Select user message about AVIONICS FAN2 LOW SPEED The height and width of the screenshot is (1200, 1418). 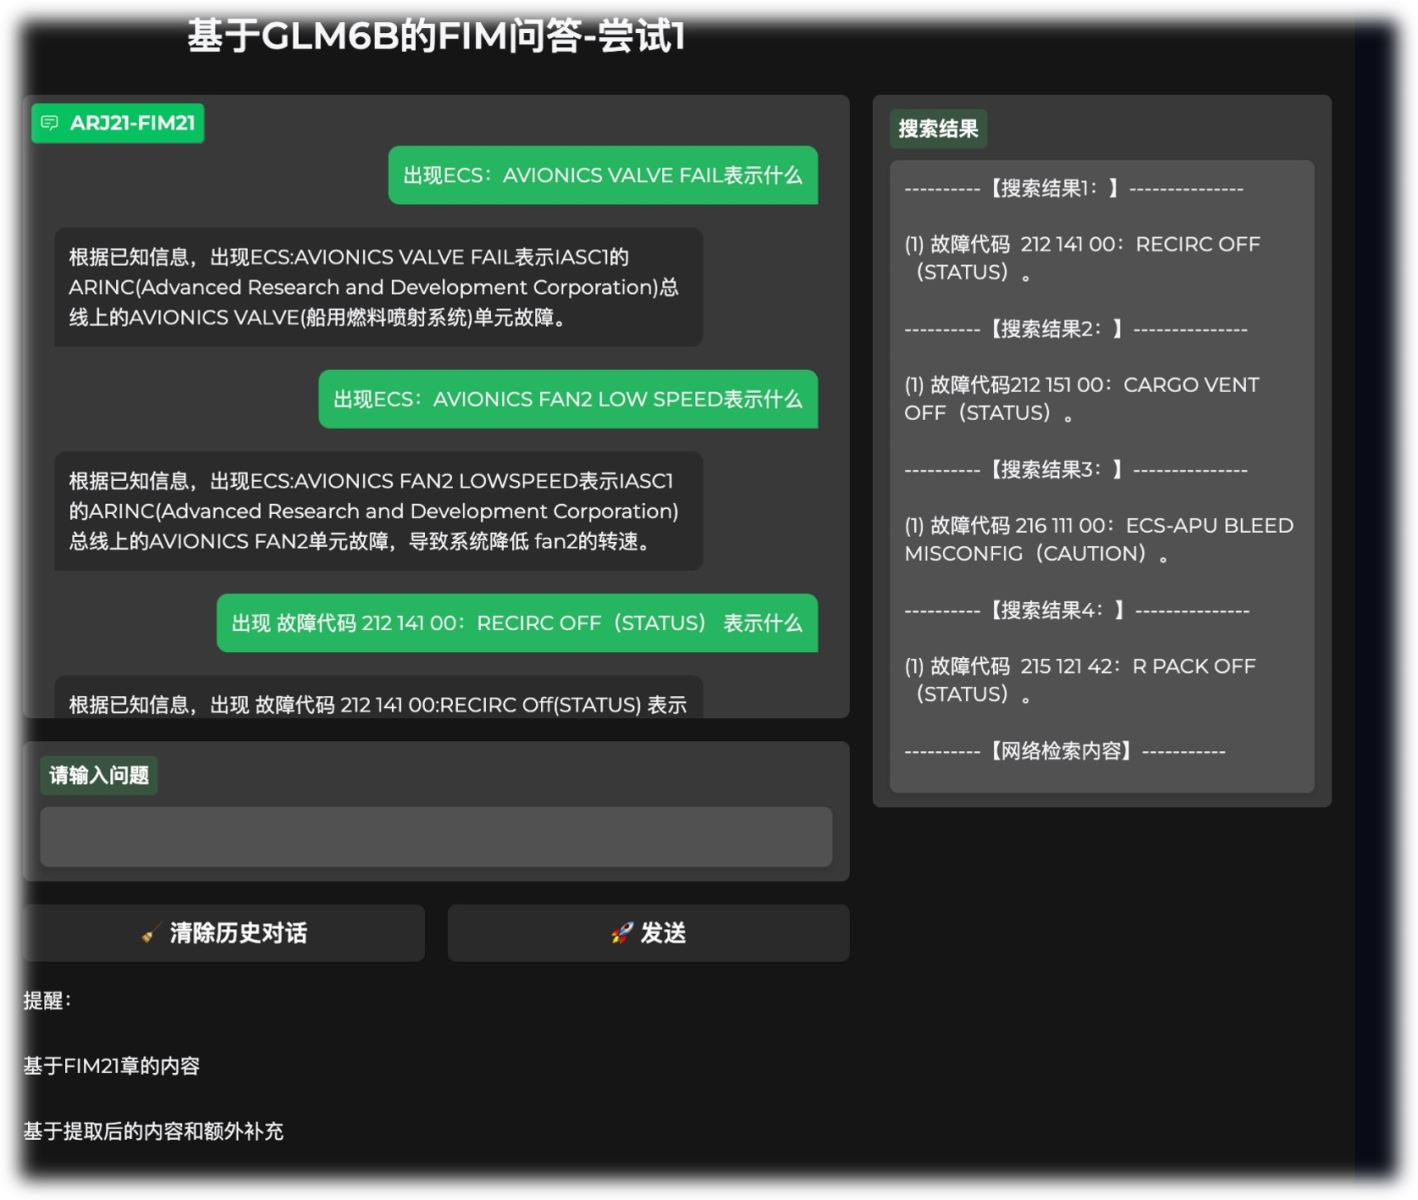click(568, 400)
